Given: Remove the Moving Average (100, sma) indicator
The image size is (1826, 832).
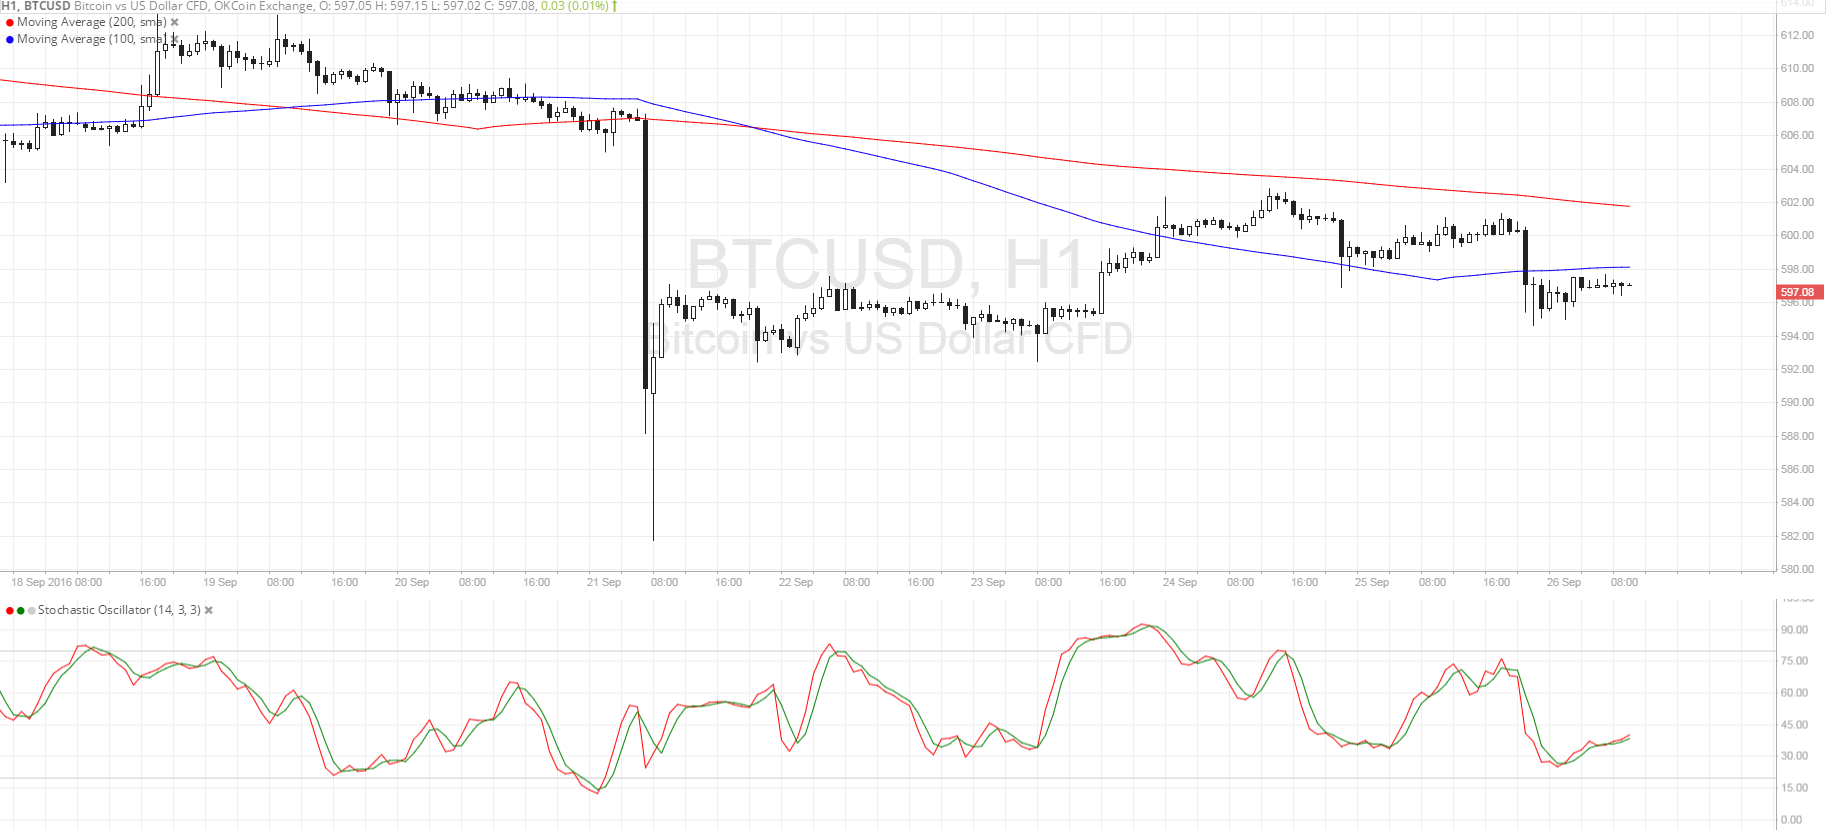Looking at the screenshot, I should (175, 39).
